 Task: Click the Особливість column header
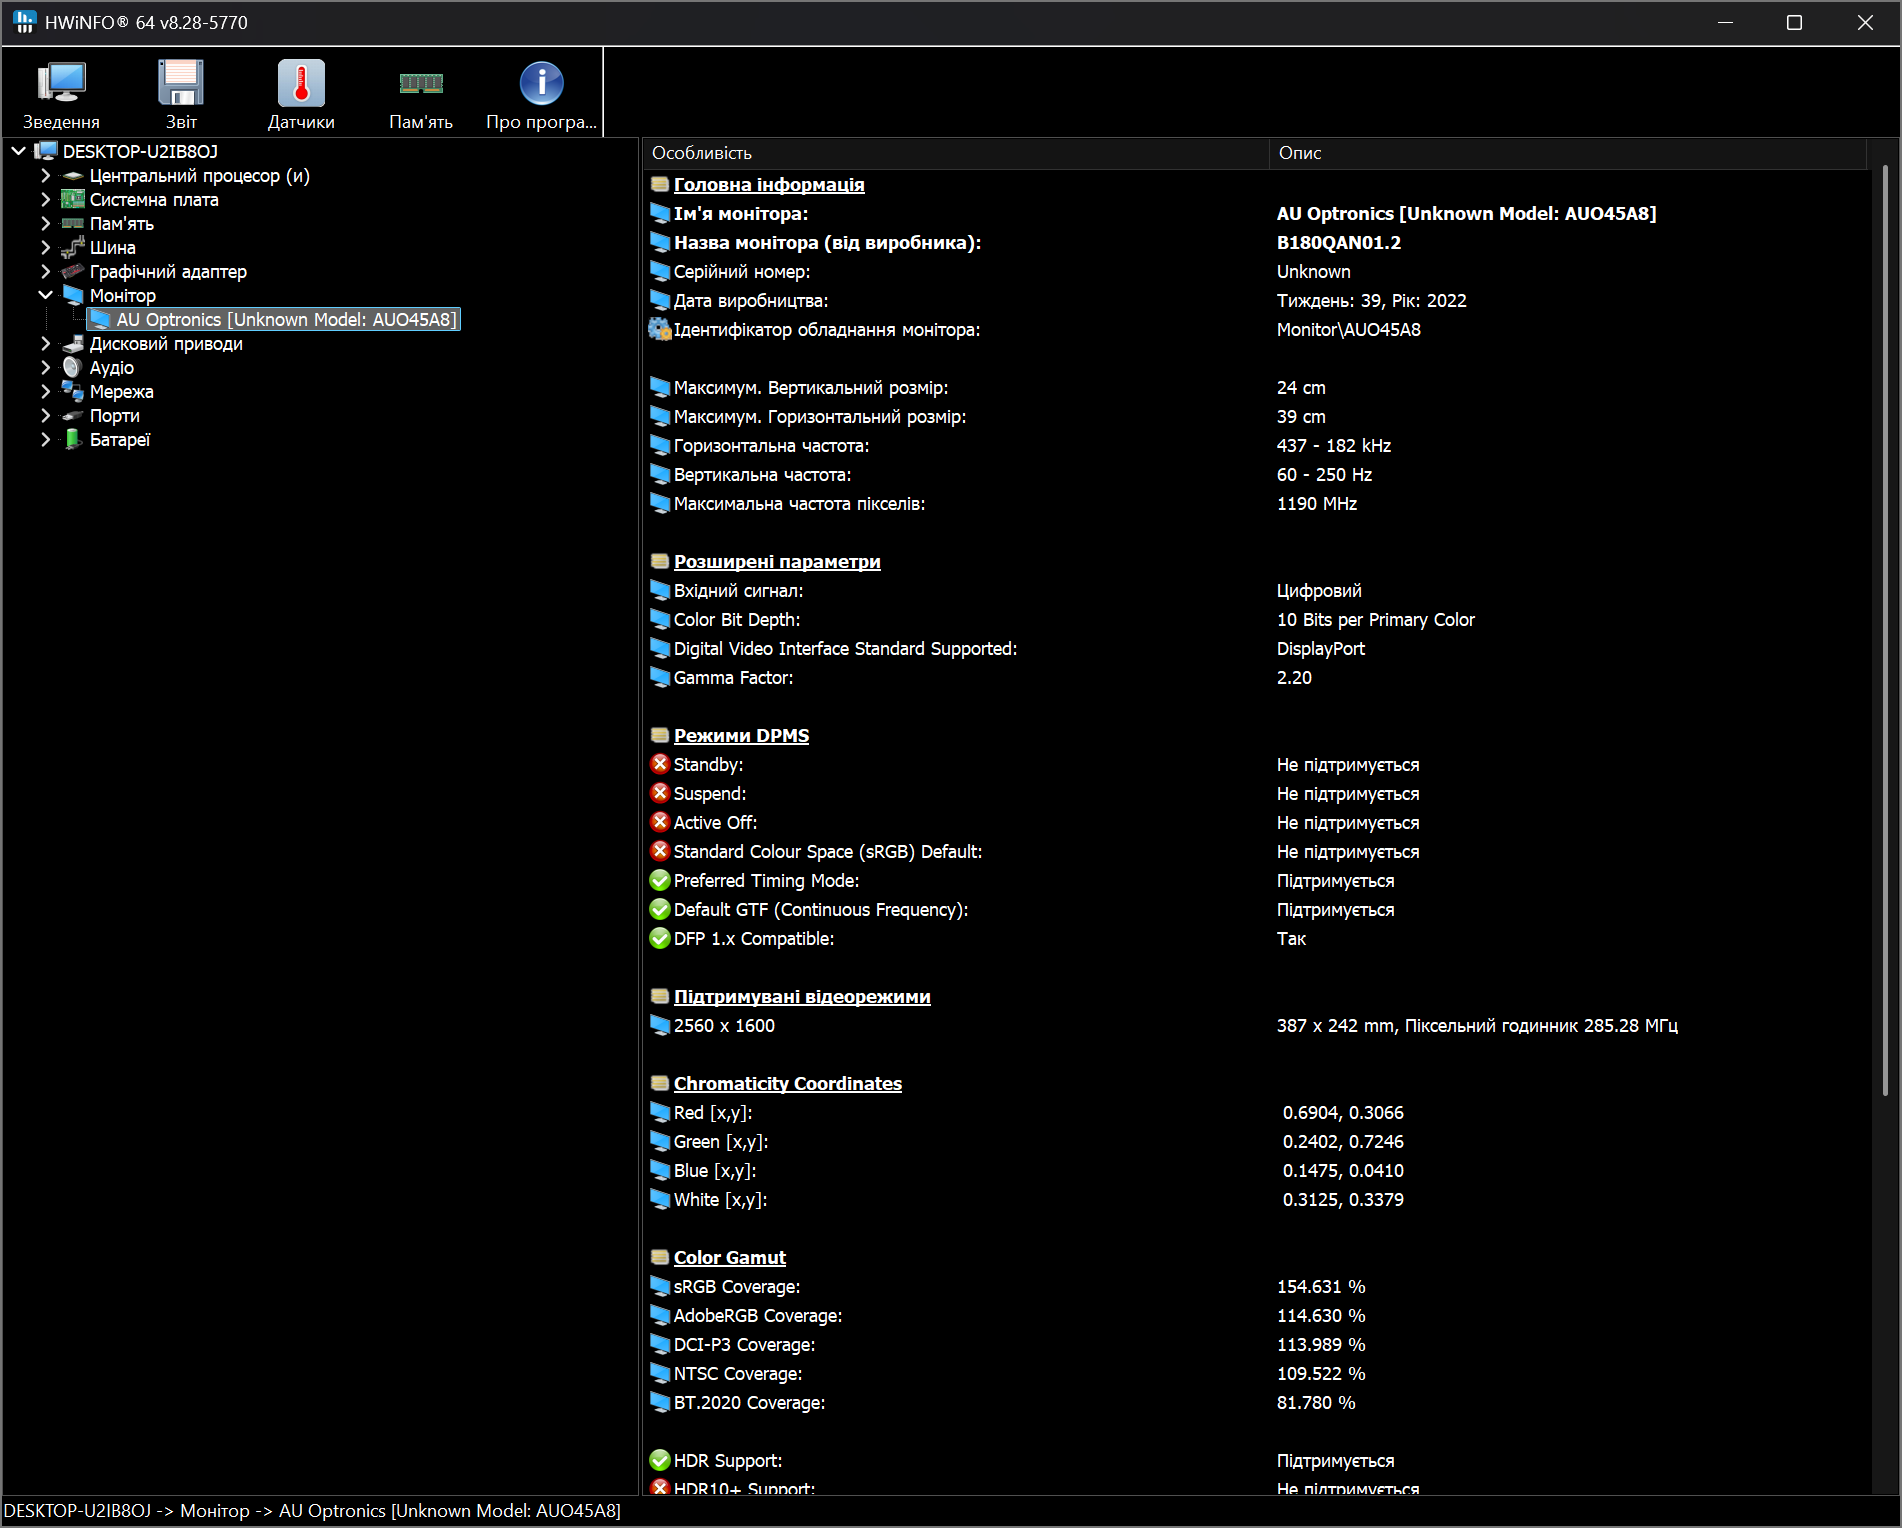tap(956, 153)
